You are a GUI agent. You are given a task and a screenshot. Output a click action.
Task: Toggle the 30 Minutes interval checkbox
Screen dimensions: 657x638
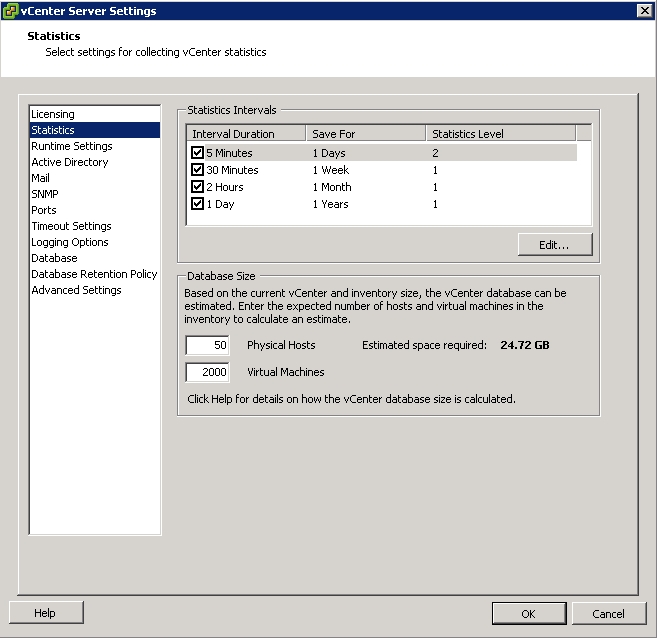(x=197, y=170)
